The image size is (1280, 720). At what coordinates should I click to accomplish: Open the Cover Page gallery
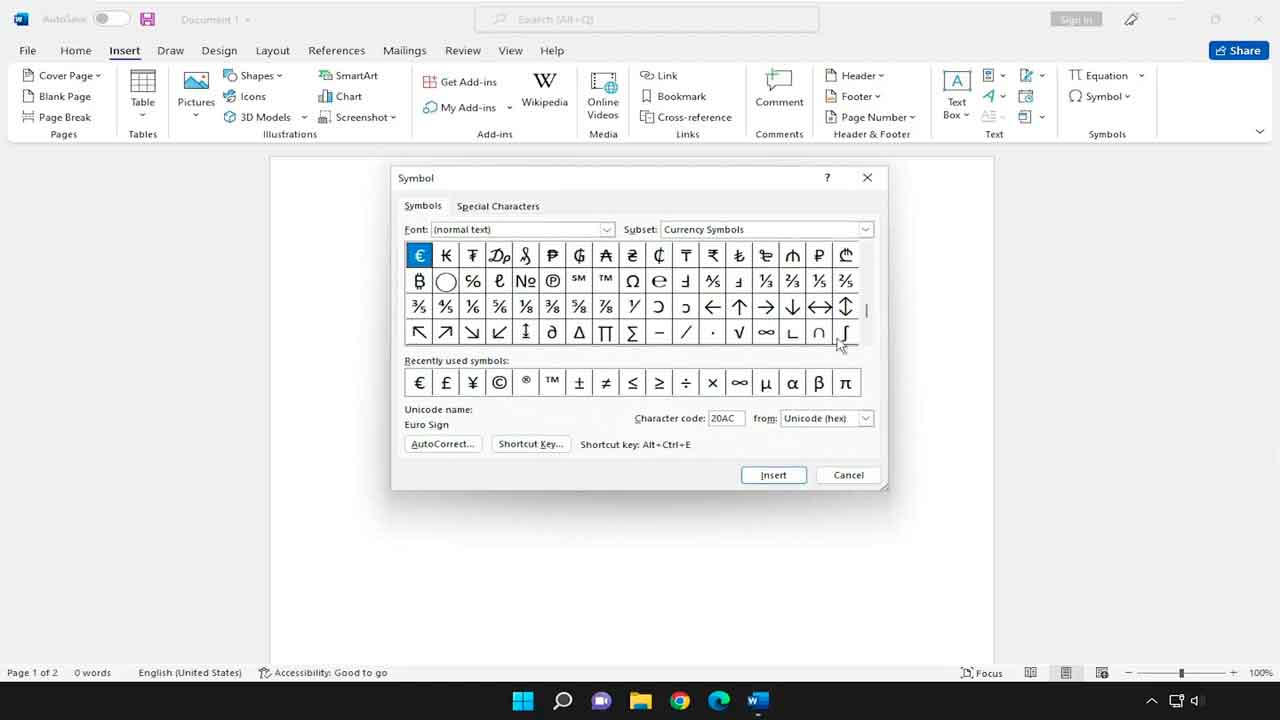[62, 75]
